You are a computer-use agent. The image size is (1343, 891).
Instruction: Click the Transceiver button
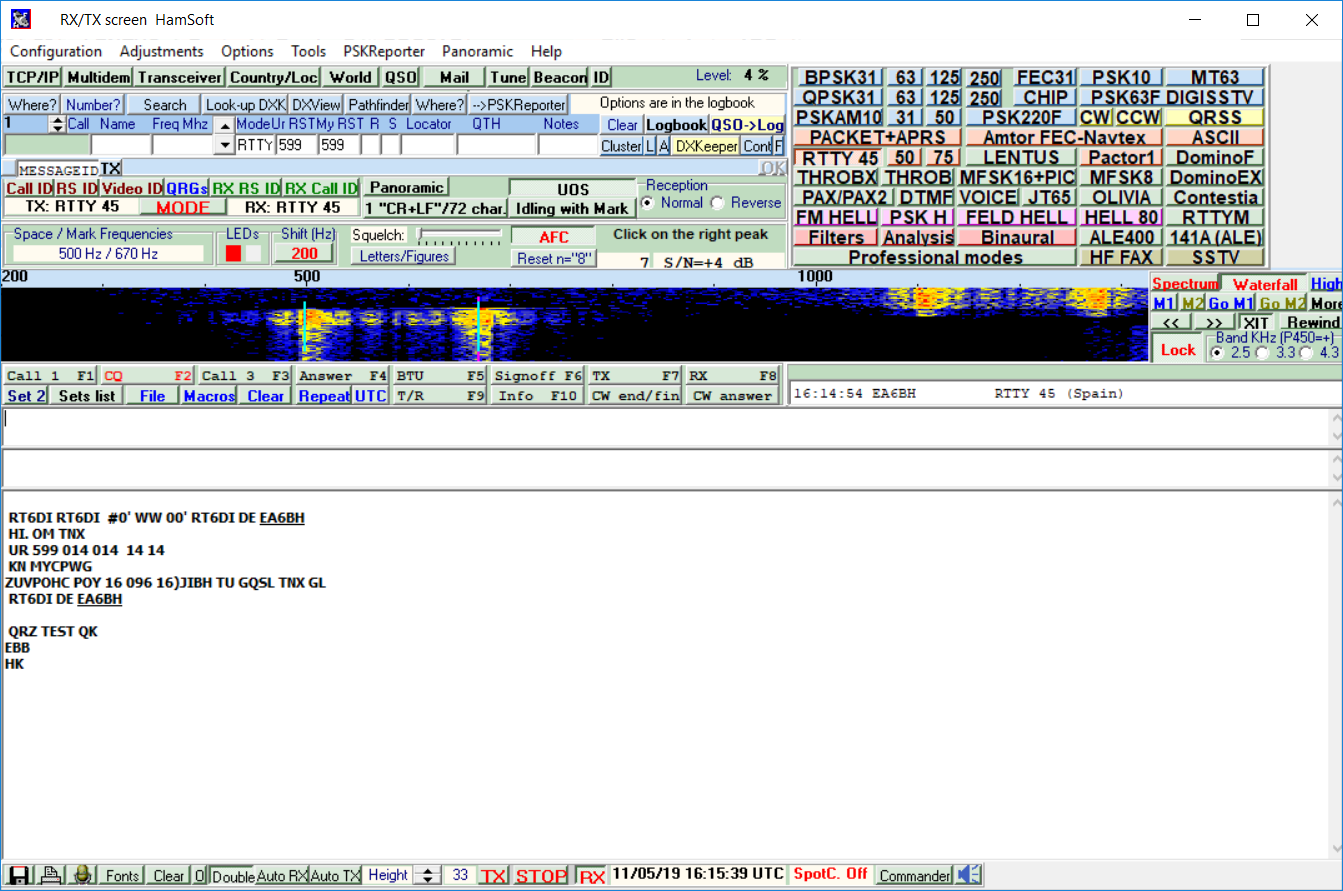[180, 77]
